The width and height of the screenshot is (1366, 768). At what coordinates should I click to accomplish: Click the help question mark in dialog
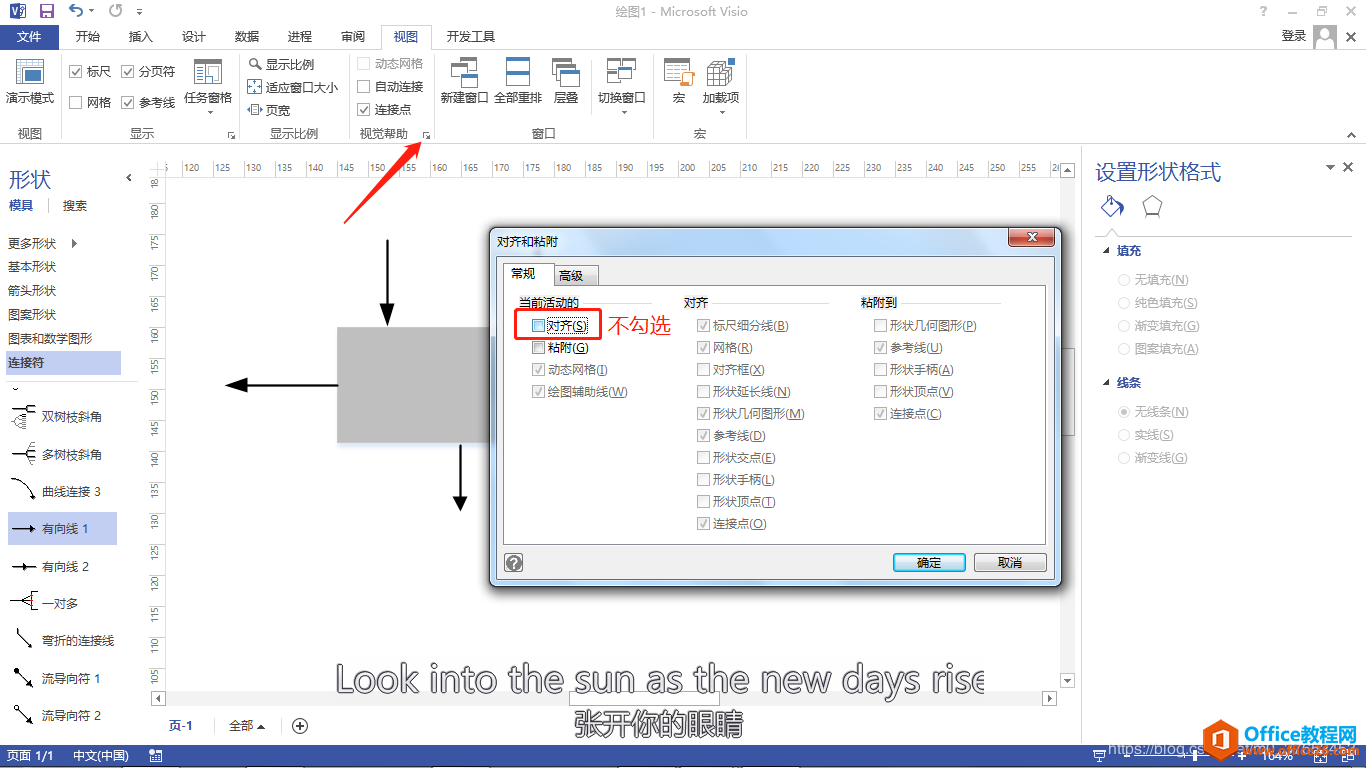513,562
